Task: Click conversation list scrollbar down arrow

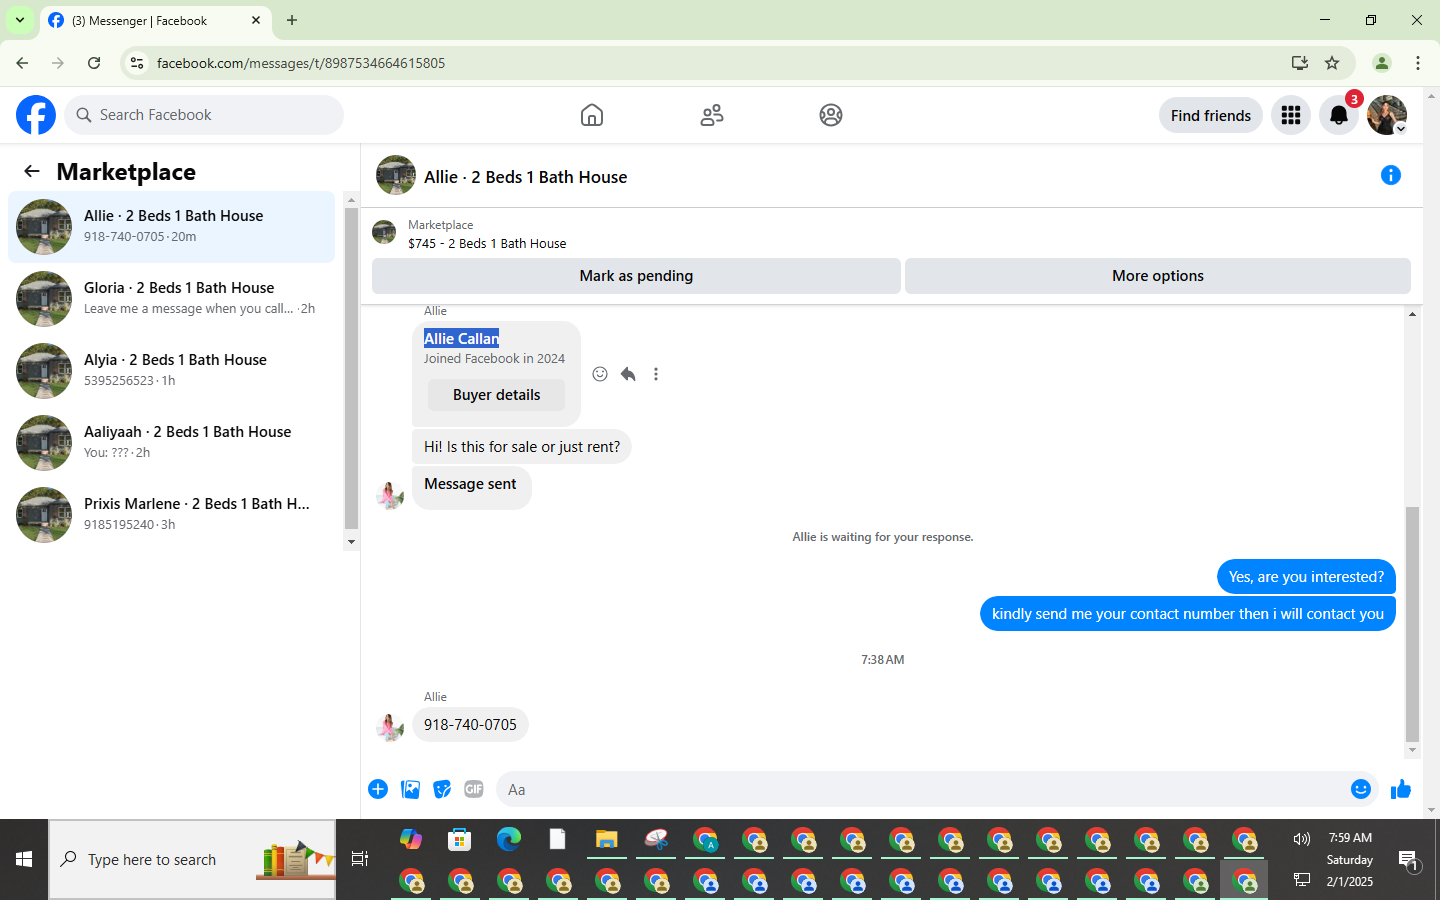Action: tap(351, 542)
